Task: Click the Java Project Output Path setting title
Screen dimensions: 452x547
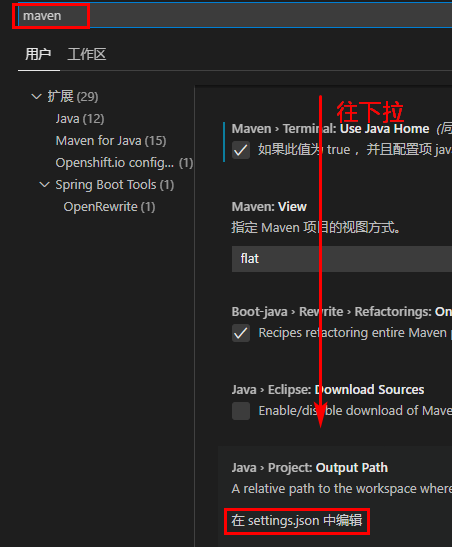Action: [x=310, y=467]
